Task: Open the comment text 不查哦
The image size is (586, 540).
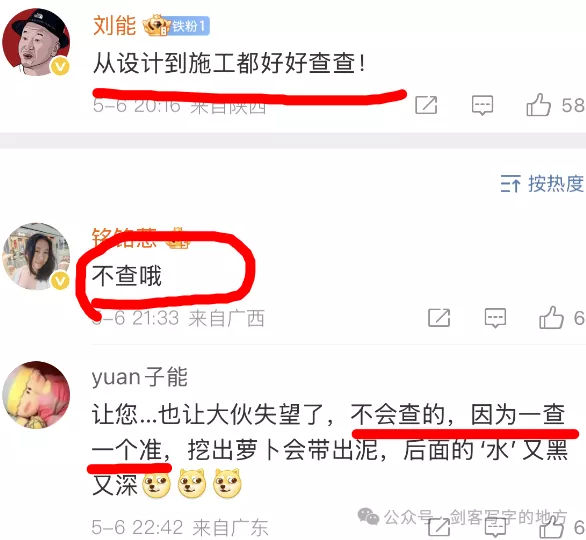Action: [x=127, y=276]
